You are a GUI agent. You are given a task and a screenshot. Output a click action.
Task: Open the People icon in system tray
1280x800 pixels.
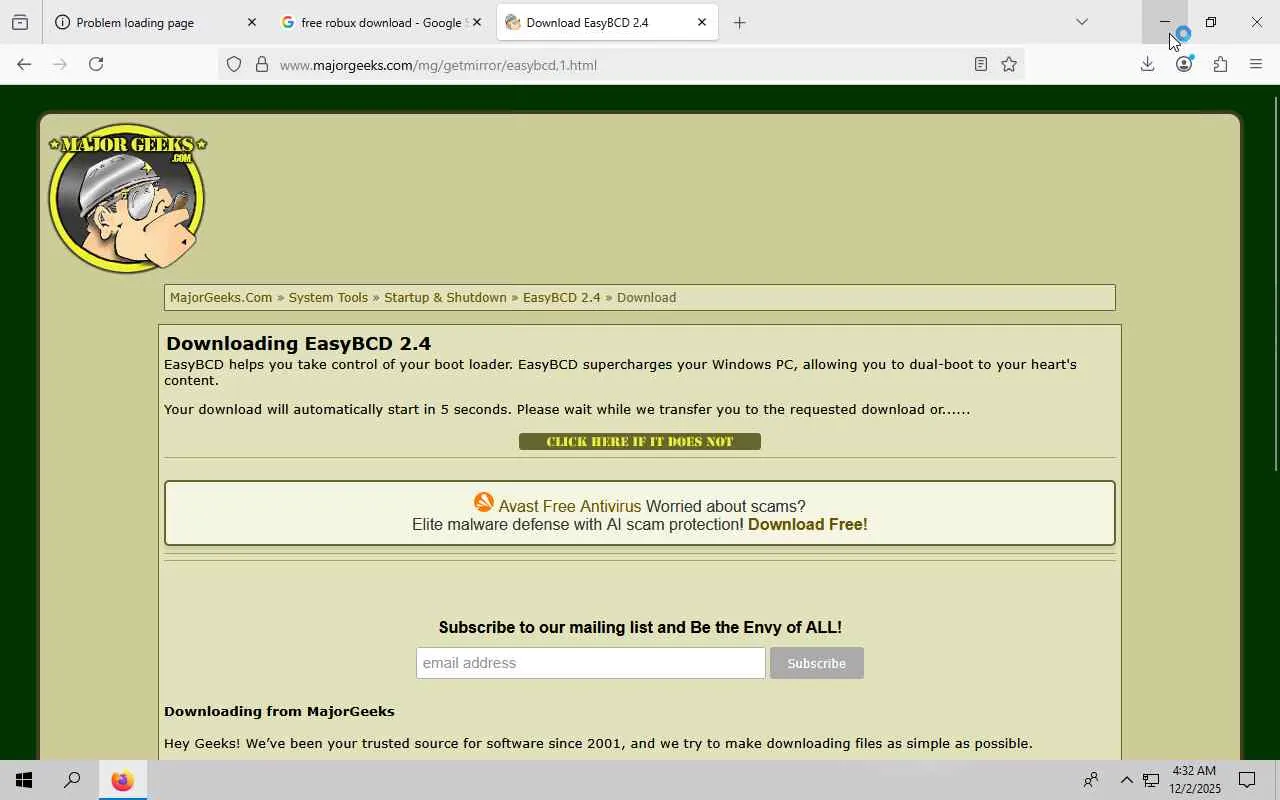tap(1091, 780)
